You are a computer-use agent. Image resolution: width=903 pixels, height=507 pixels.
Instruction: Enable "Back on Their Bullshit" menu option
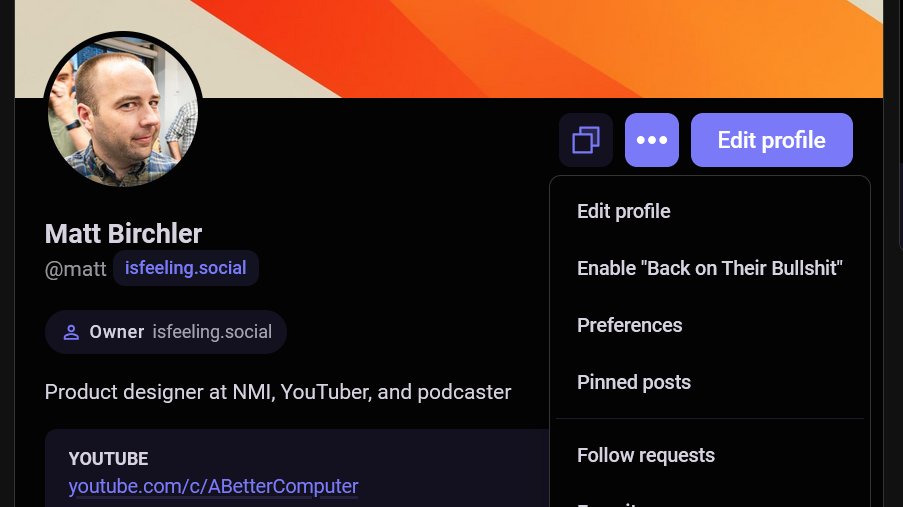[710, 269]
